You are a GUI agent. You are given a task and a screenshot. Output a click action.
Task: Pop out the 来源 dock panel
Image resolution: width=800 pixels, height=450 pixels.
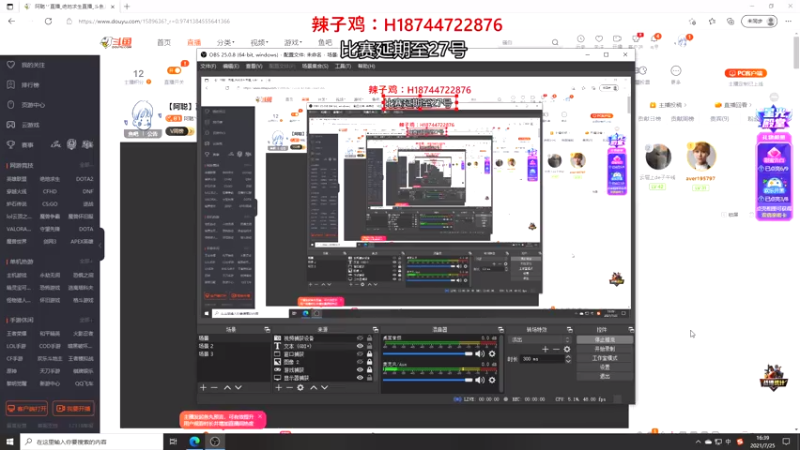click(x=375, y=330)
